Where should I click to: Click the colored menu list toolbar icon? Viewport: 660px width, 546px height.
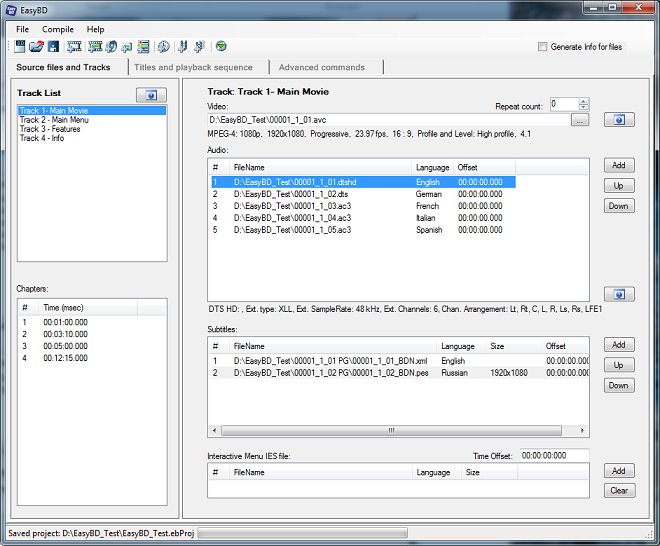click(x=144, y=46)
